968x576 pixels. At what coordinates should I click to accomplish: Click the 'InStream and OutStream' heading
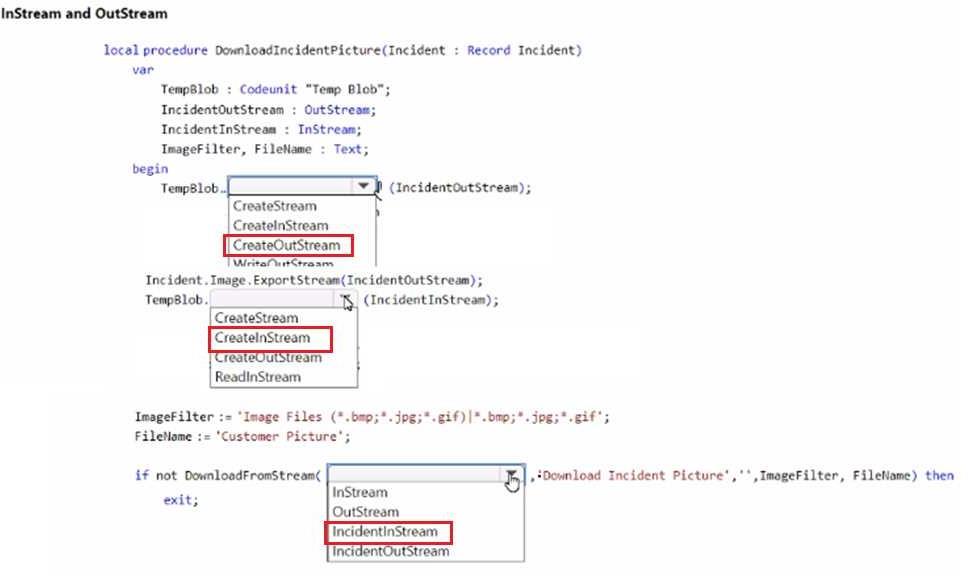click(84, 13)
